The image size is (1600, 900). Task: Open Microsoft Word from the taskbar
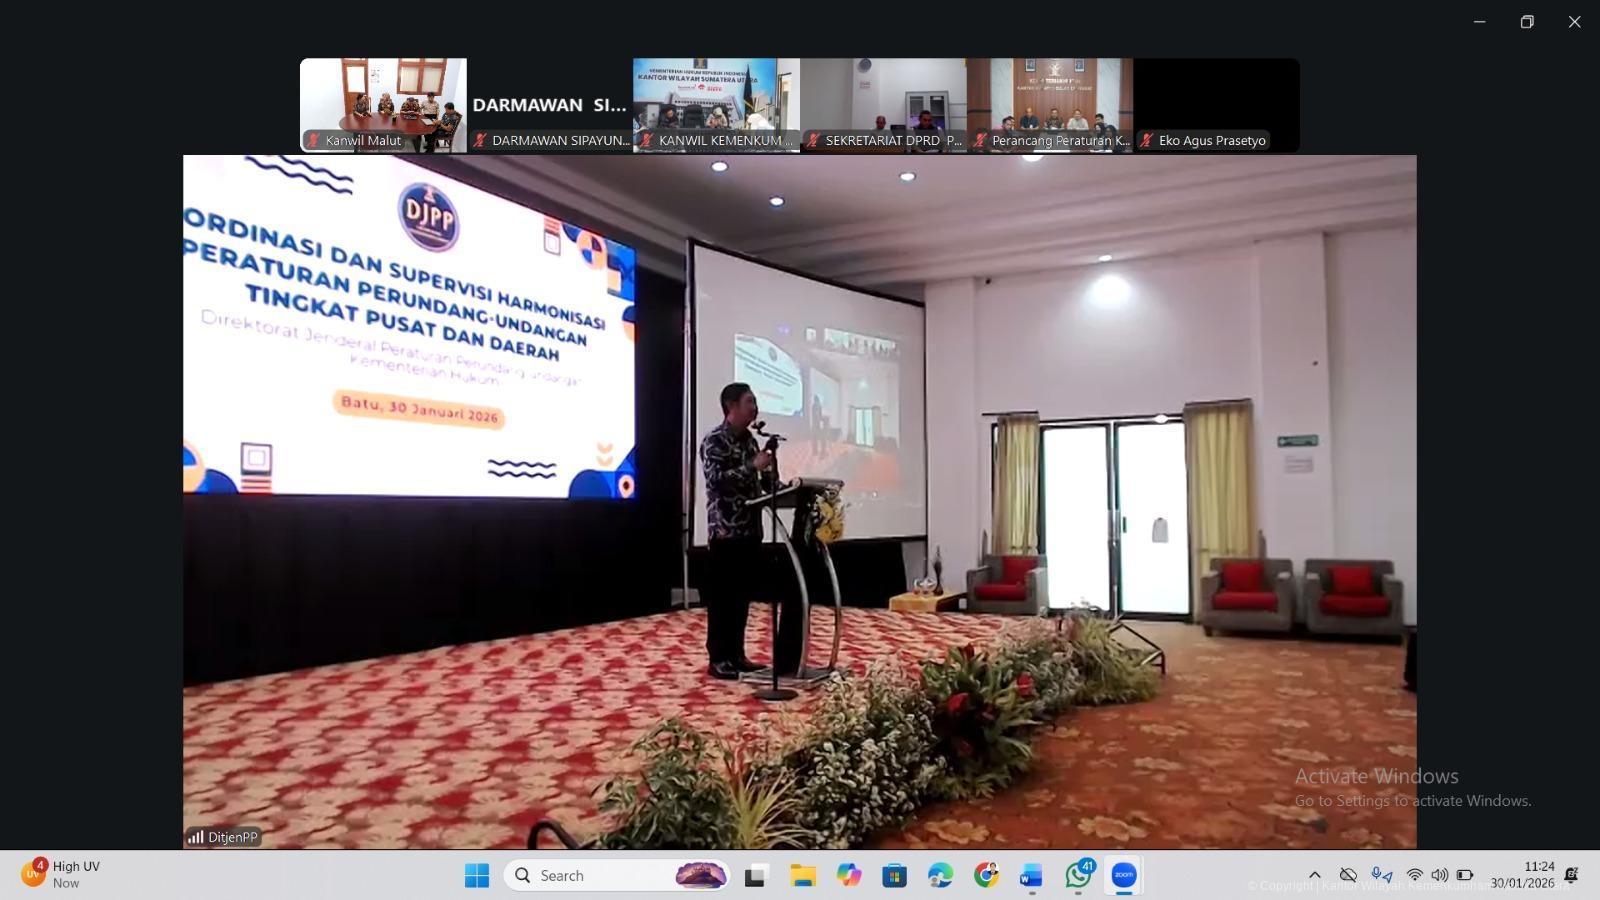1031,875
